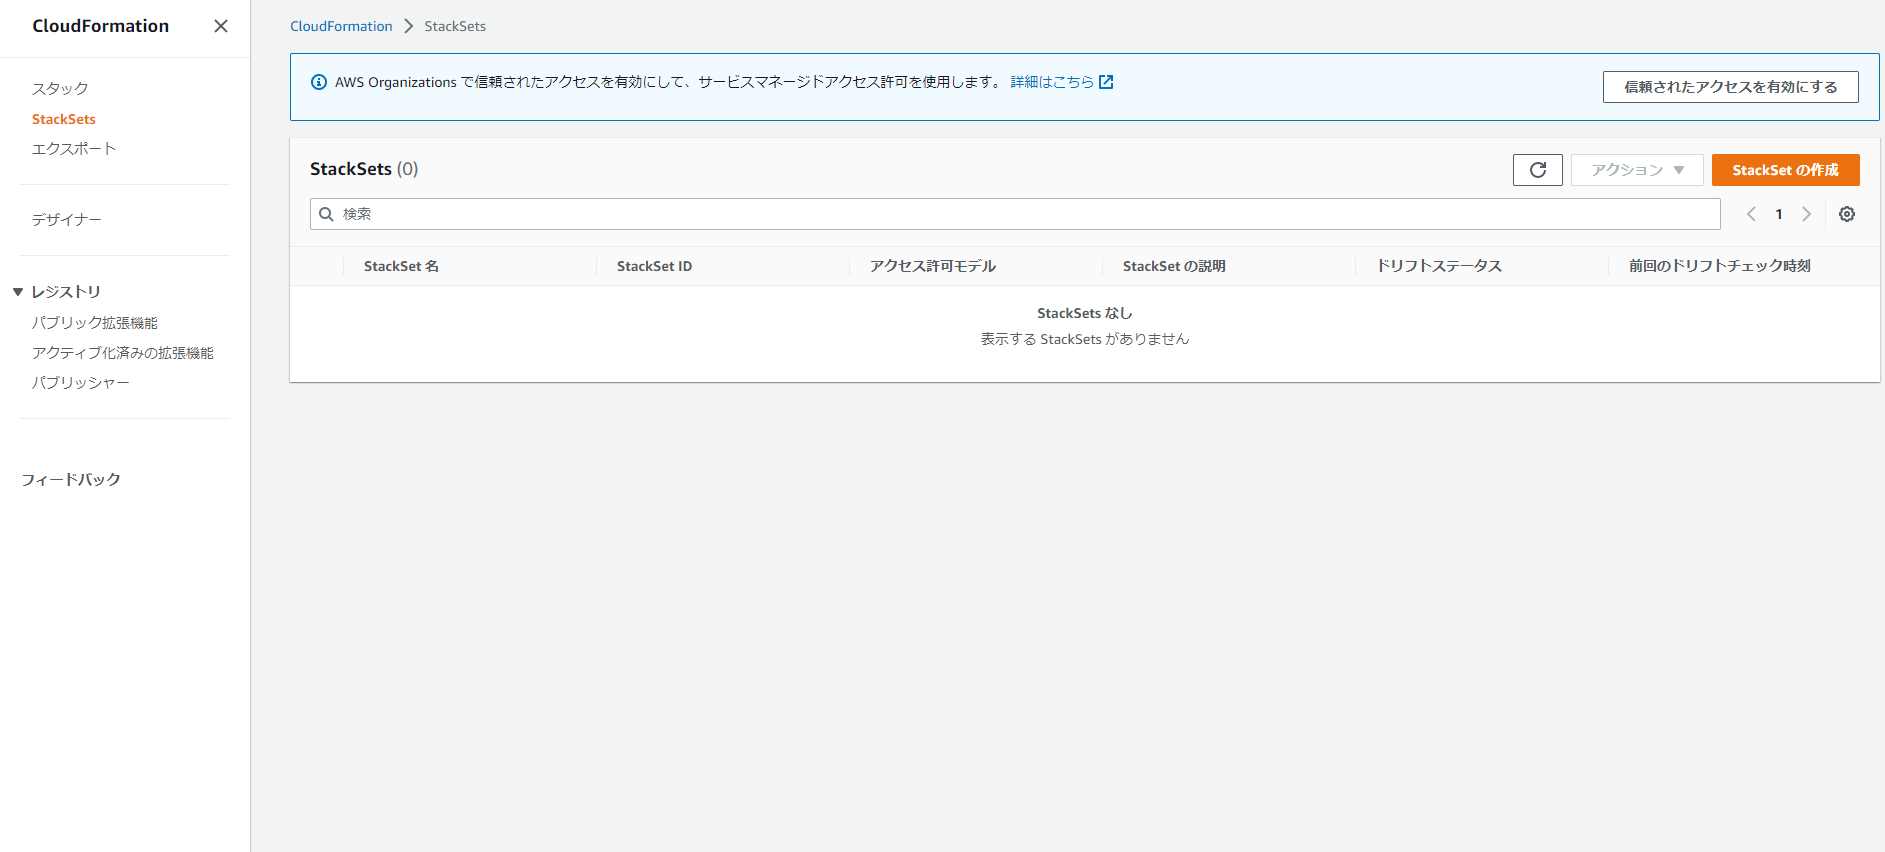The image size is (1885, 852).
Task: Click the 詳細はこちら link
Action: (x=1052, y=82)
